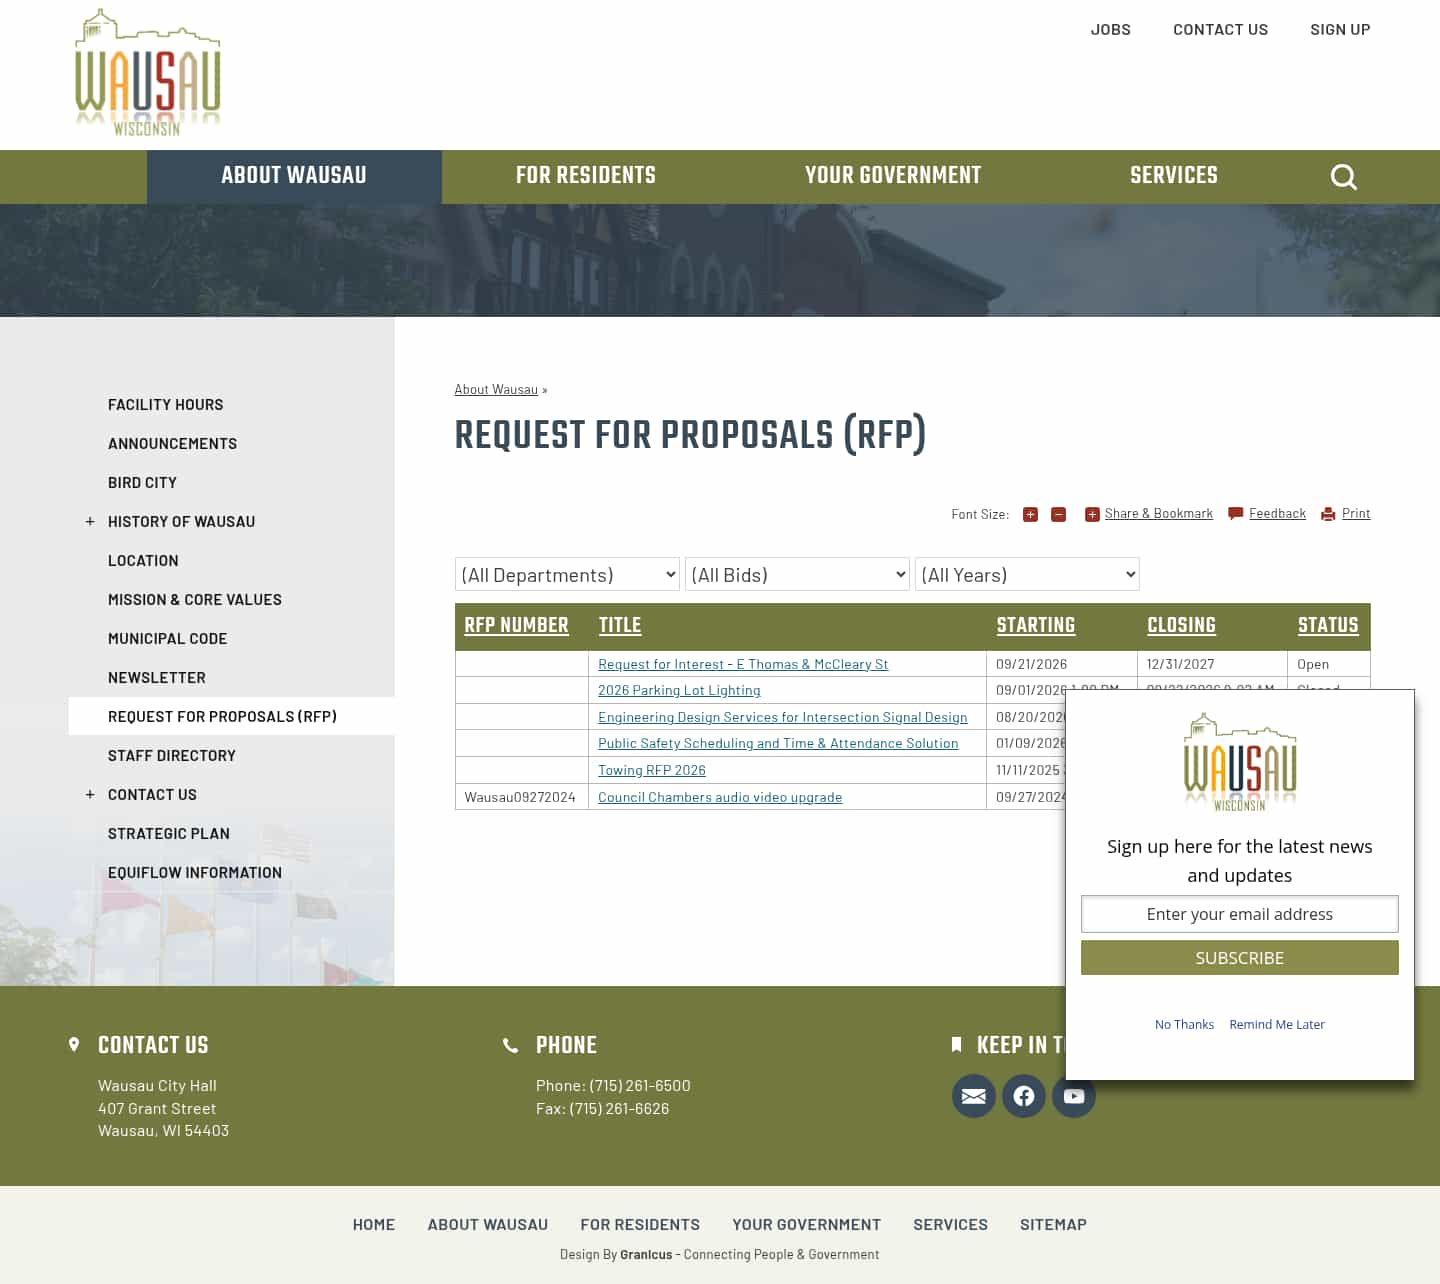1440x1284 pixels.
Task: Click Contact Us in top menu
Action: click(x=1220, y=30)
